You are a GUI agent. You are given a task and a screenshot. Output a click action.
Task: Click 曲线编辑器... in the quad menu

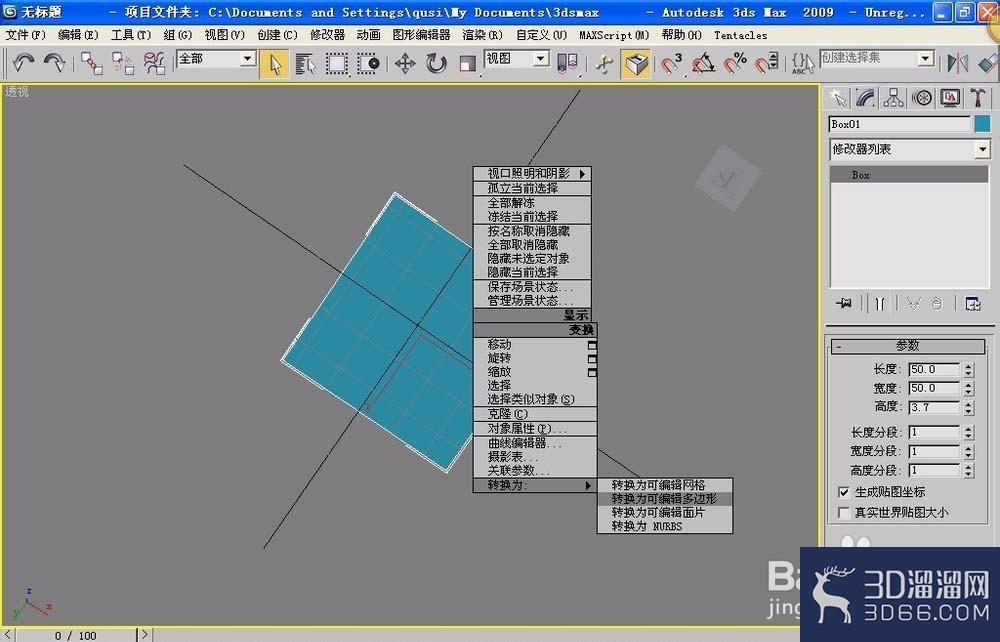click(x=534, y=443)
